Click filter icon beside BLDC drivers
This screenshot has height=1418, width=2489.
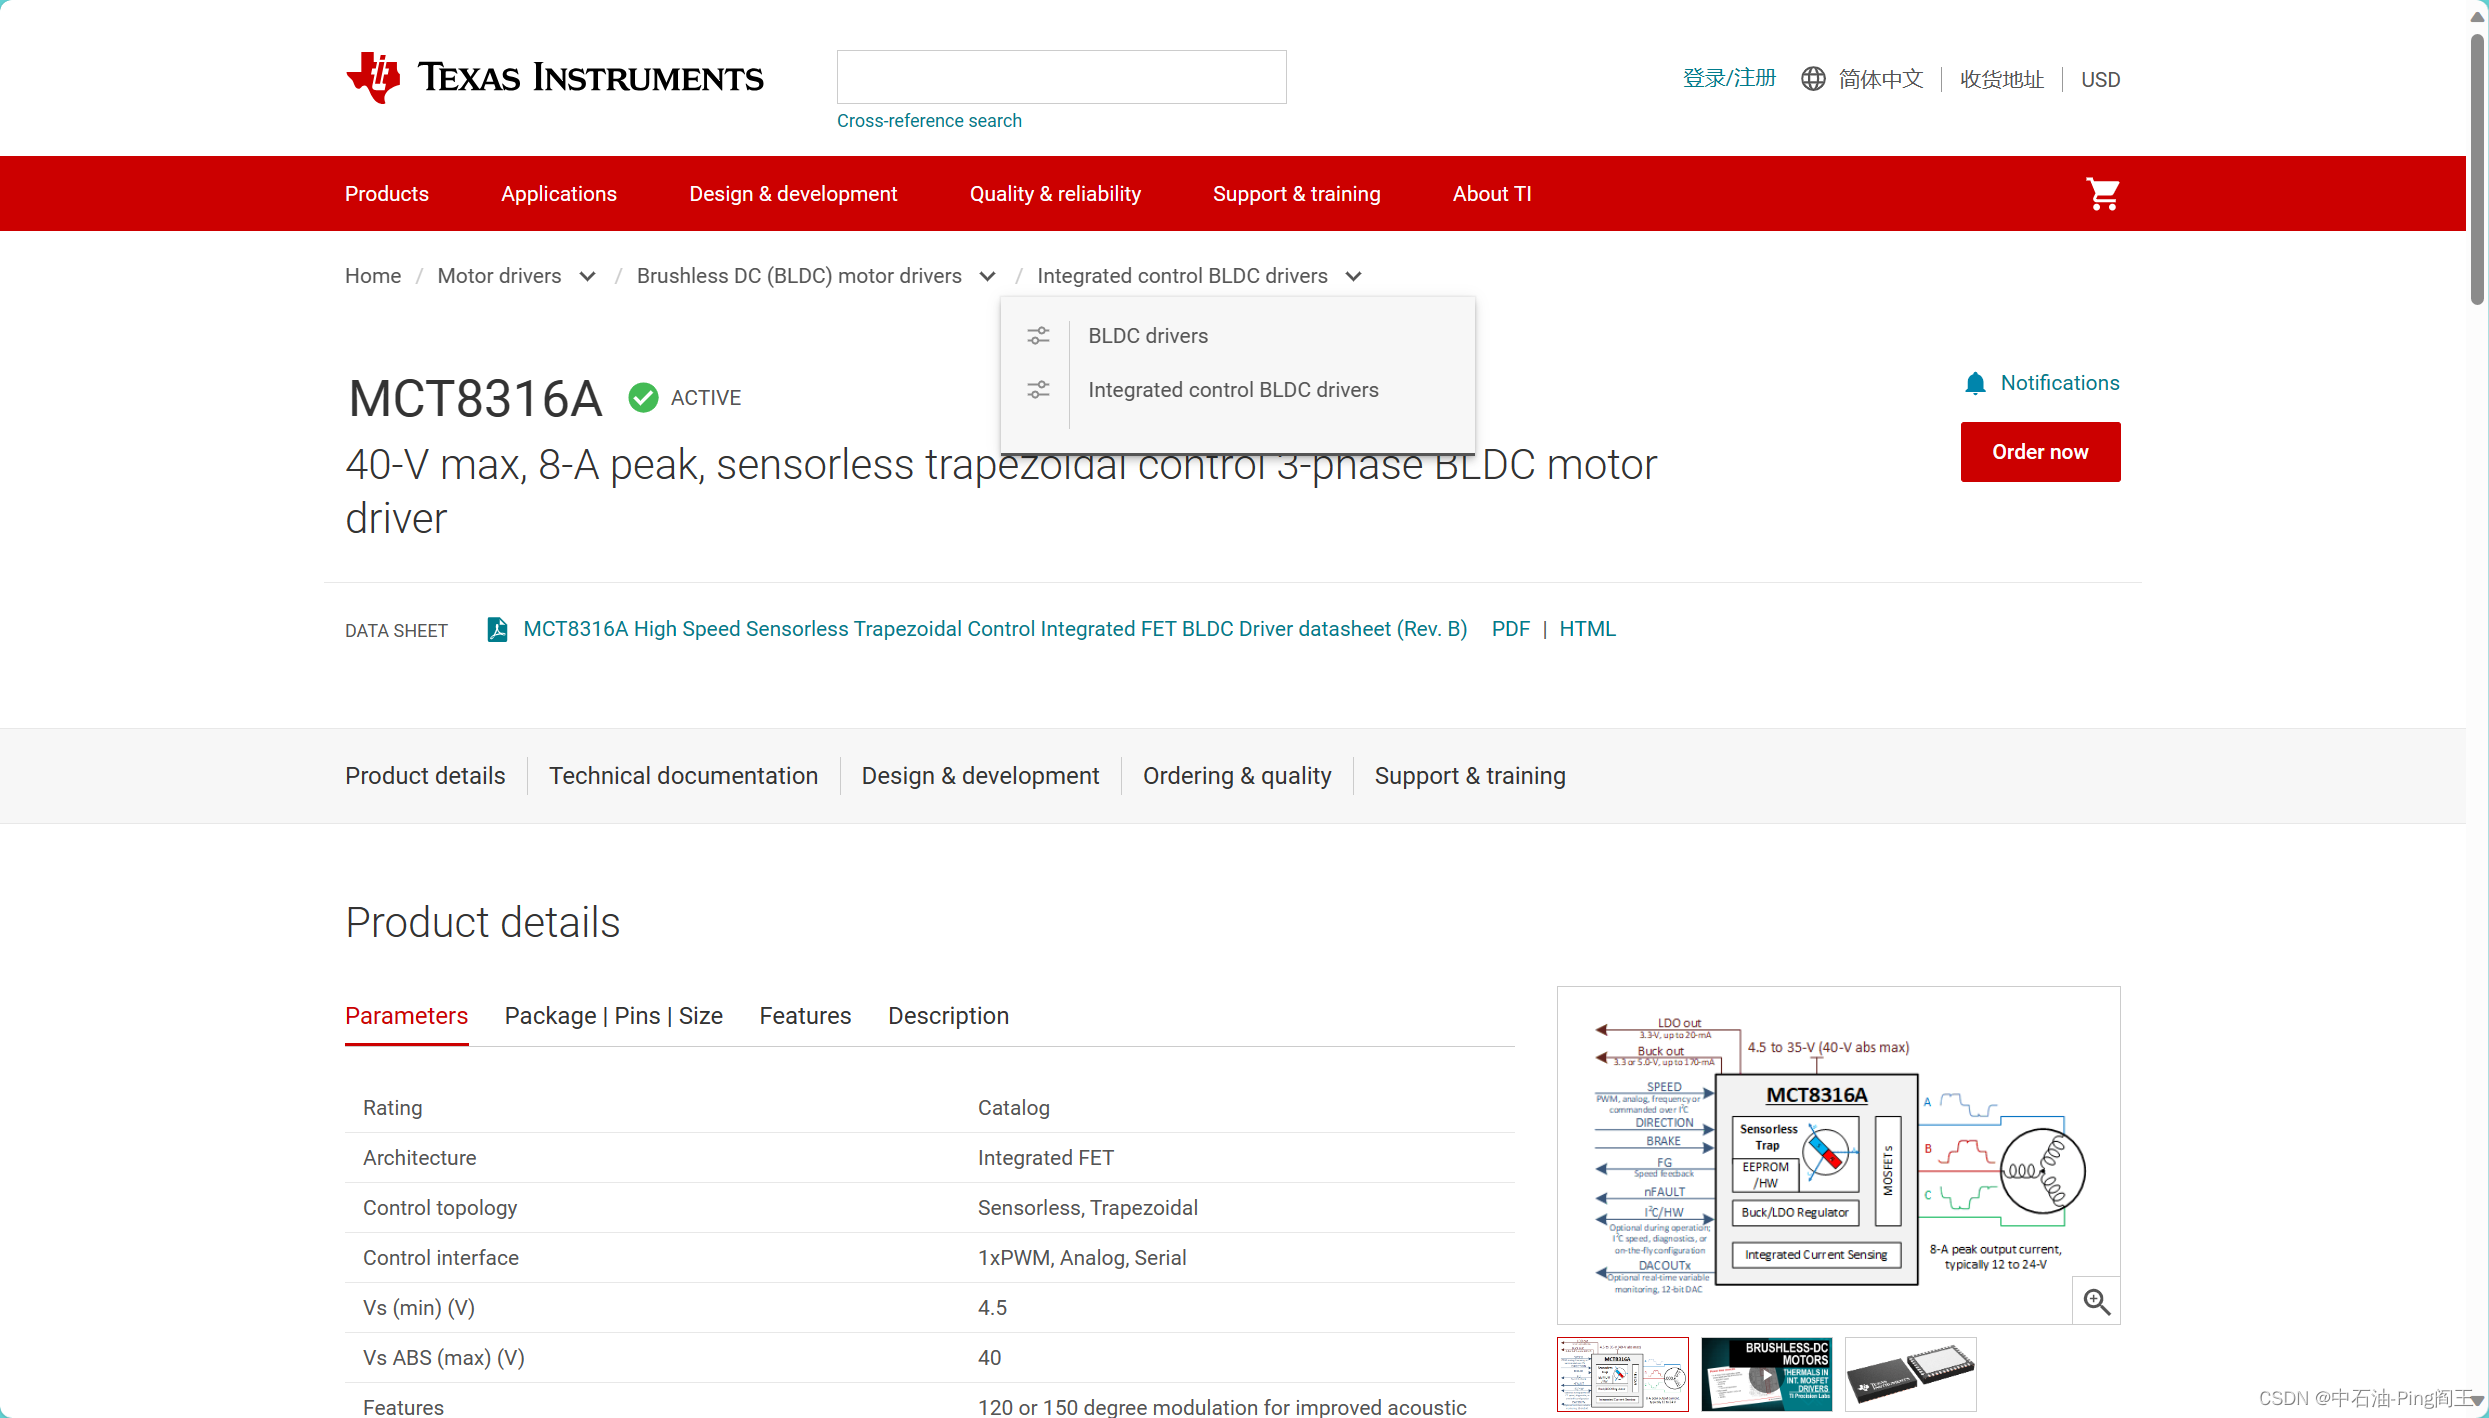1038,336
